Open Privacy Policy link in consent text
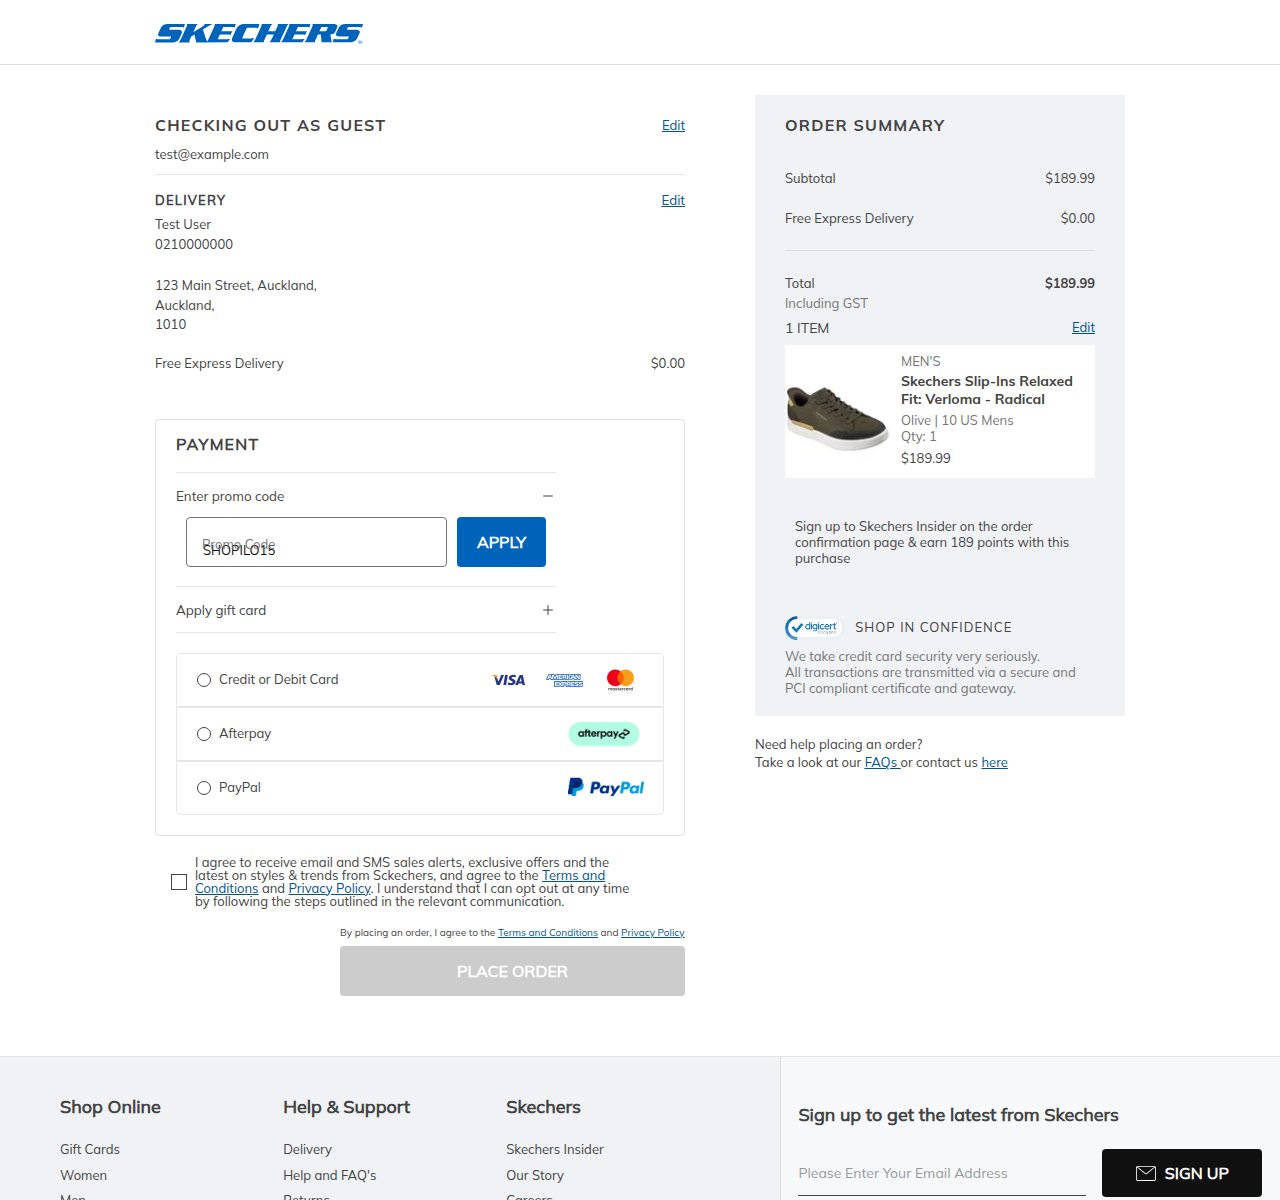This screenshot has height=1200, width=1280. pos(329,888)
